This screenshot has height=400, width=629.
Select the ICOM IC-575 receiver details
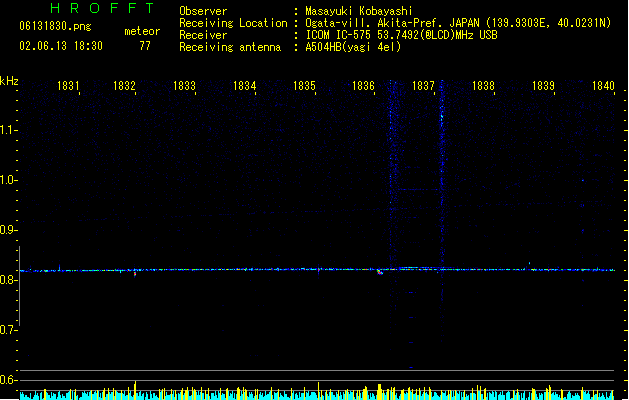click(x=401, y=35)
